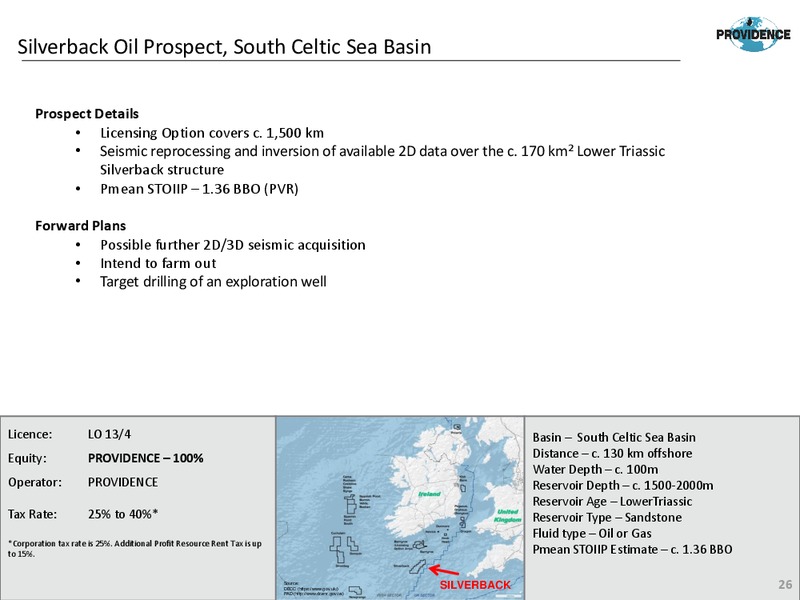Select 'Possible further 2D/3D seismic acquisition' bullet
This screenshot has width=800, height=600.
pyautogui.click(x=233, y=245)
